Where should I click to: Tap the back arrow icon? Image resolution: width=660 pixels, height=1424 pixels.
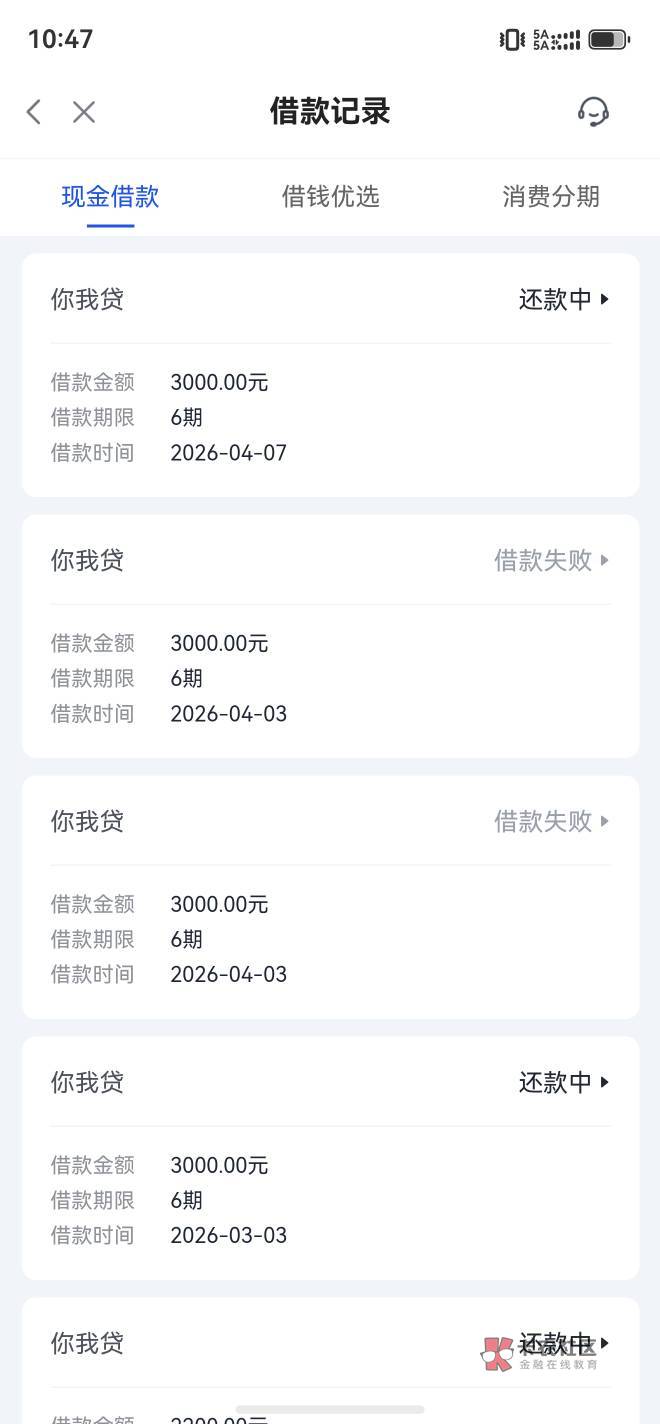pos(34,112)
